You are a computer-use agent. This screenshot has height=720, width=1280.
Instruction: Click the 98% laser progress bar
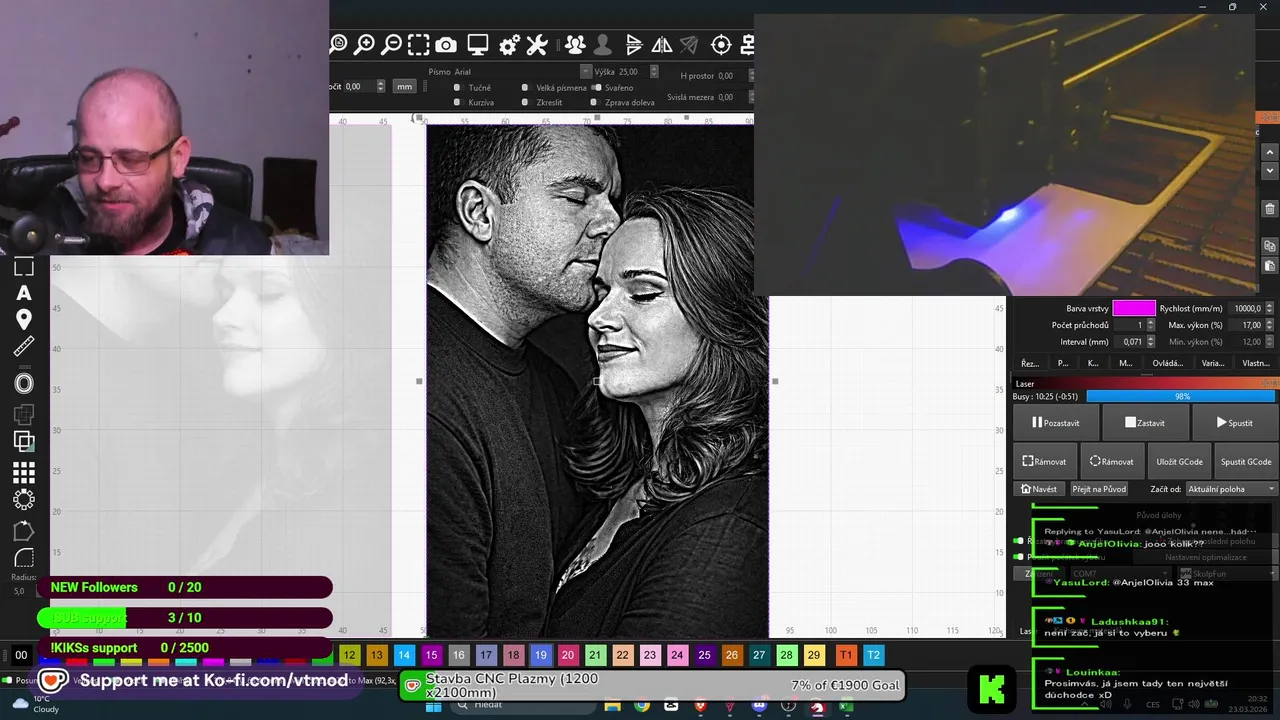(x=1181, y=396)
